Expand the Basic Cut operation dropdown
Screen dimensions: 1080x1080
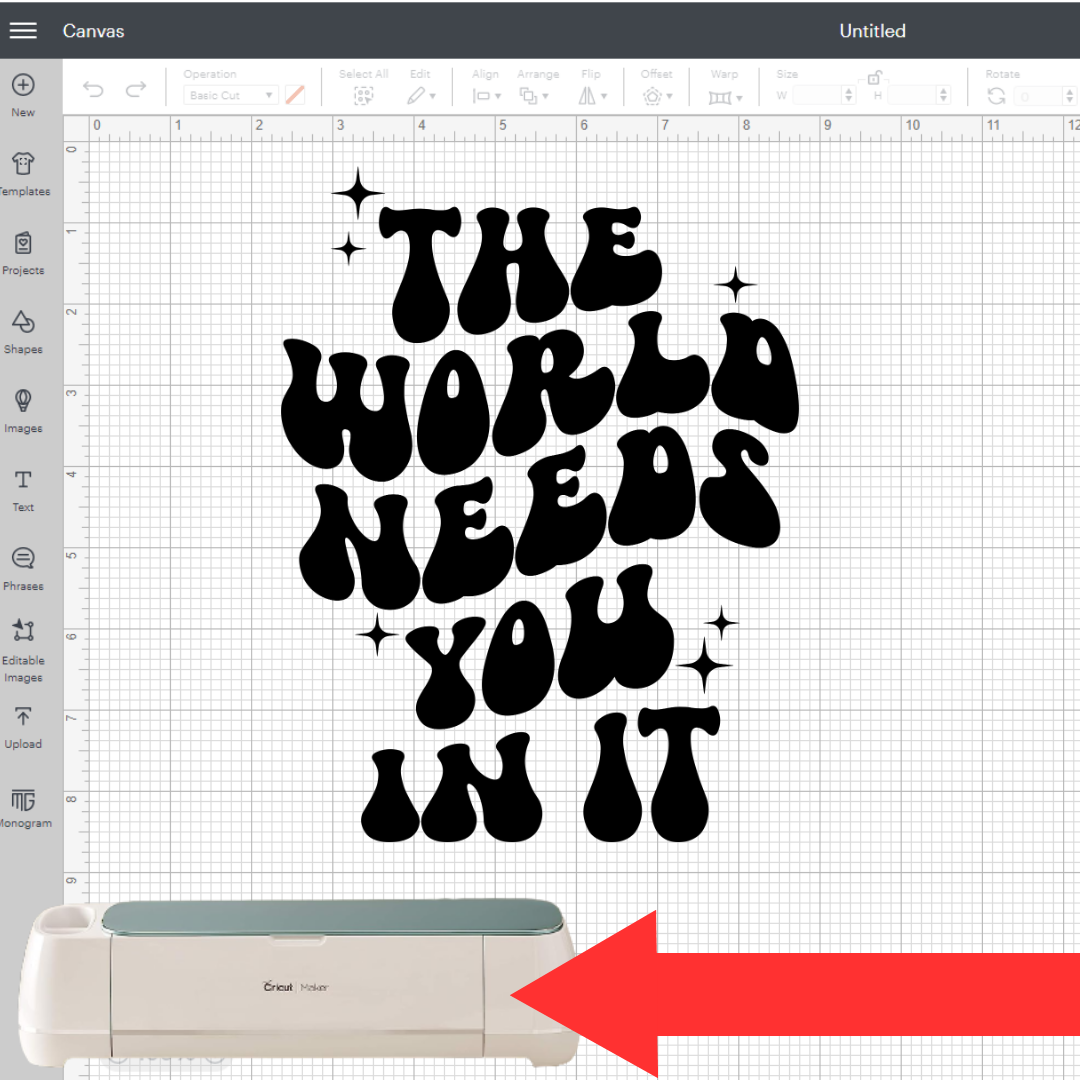231,95
